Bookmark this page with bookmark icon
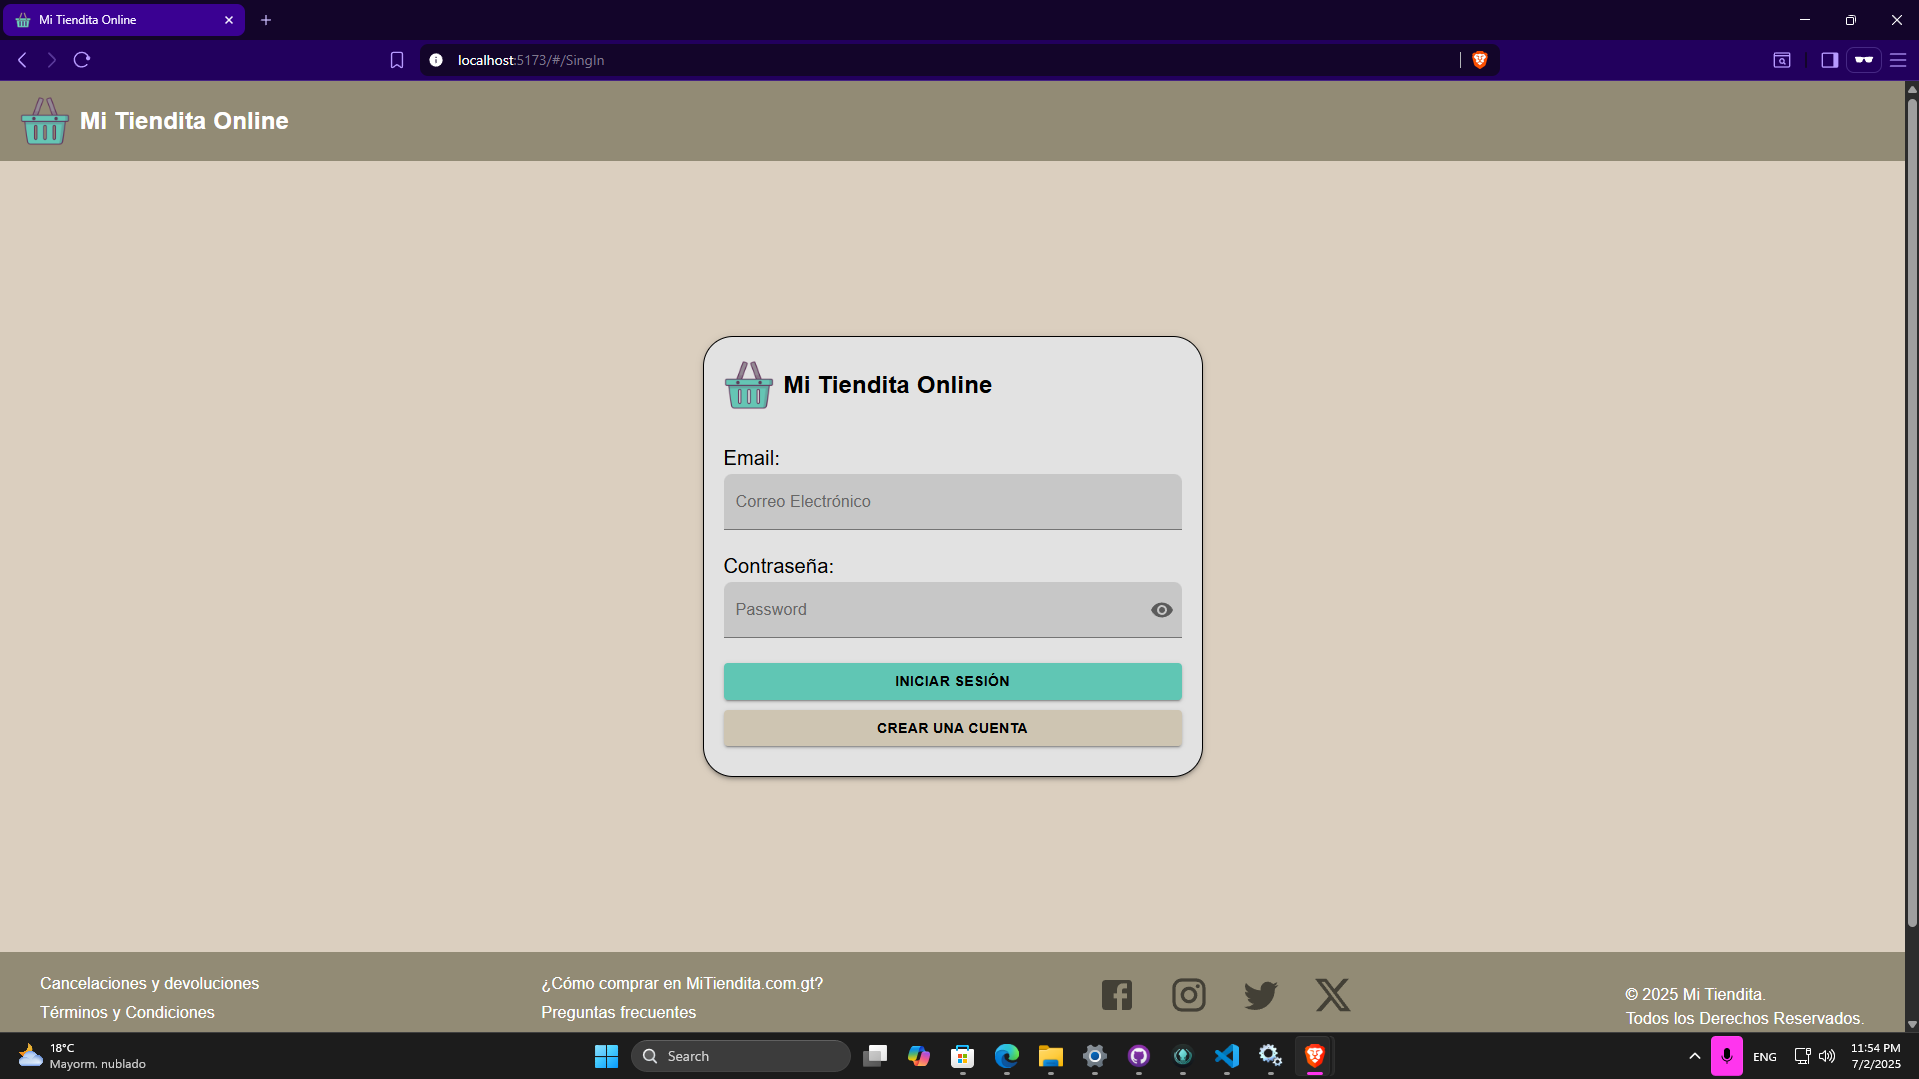1919x1079 pixels. (x=397, y=60)
